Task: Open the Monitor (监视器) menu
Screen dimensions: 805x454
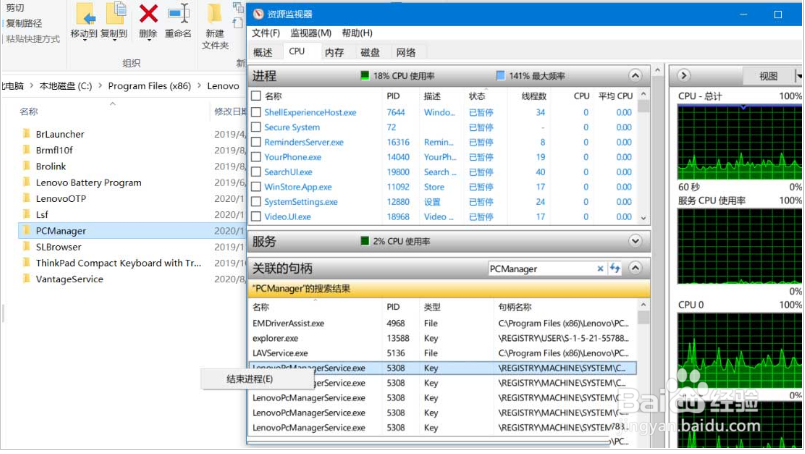Action: point(311,33)
